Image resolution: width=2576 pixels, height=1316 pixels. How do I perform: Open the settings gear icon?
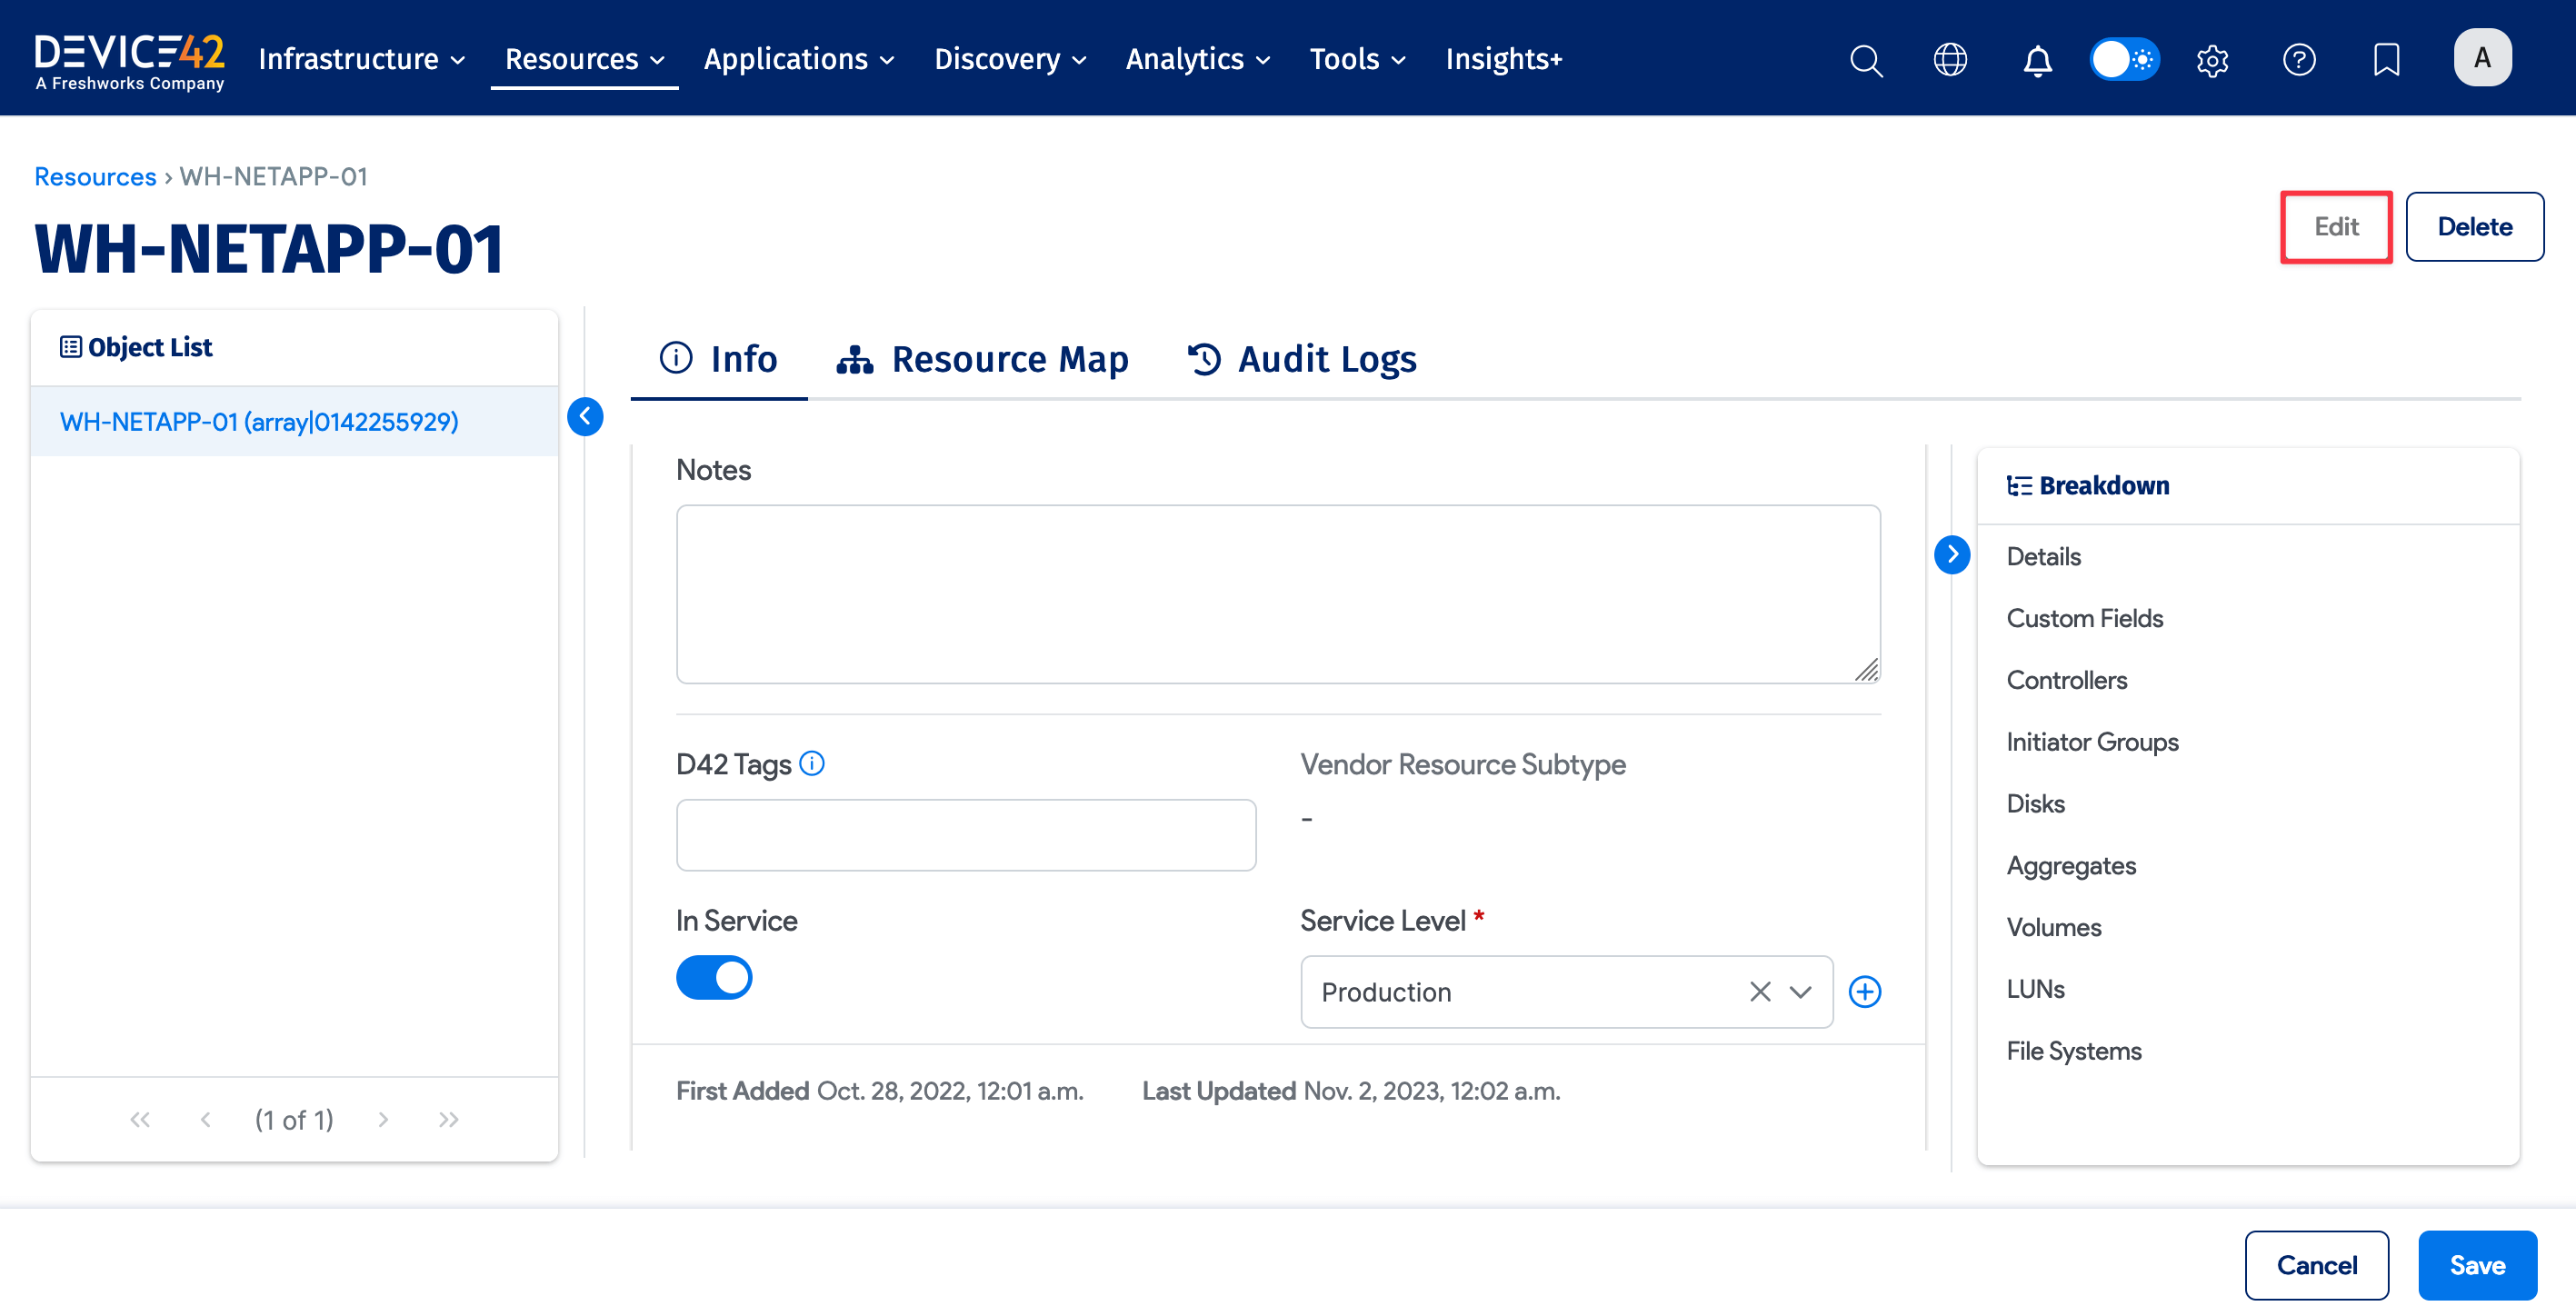(2212, 59)
